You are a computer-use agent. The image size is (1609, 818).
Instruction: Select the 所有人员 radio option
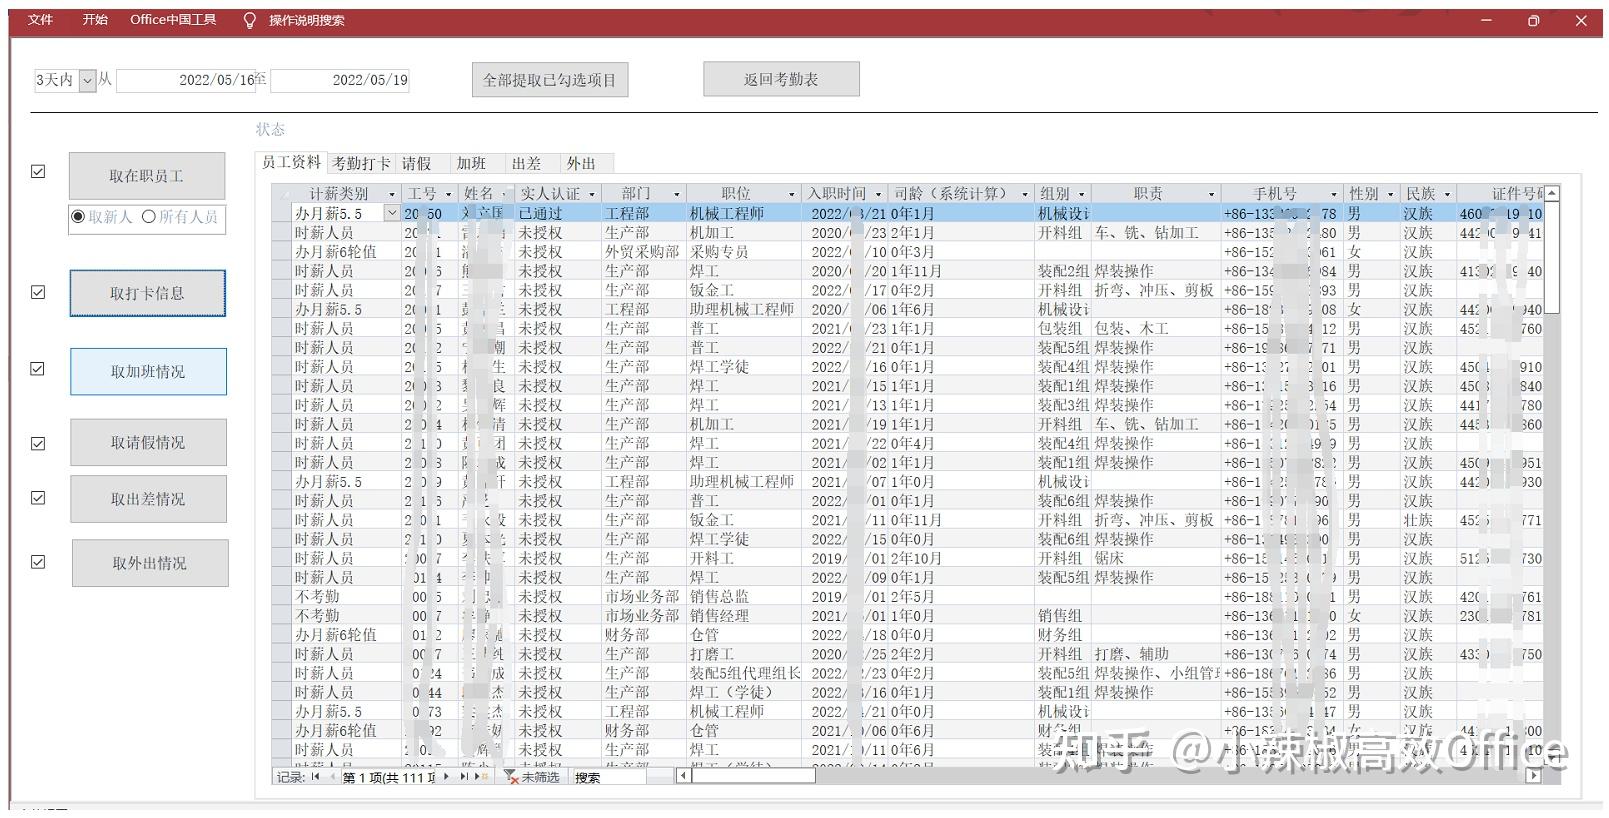pyautogui.click(x=149, y=216)
